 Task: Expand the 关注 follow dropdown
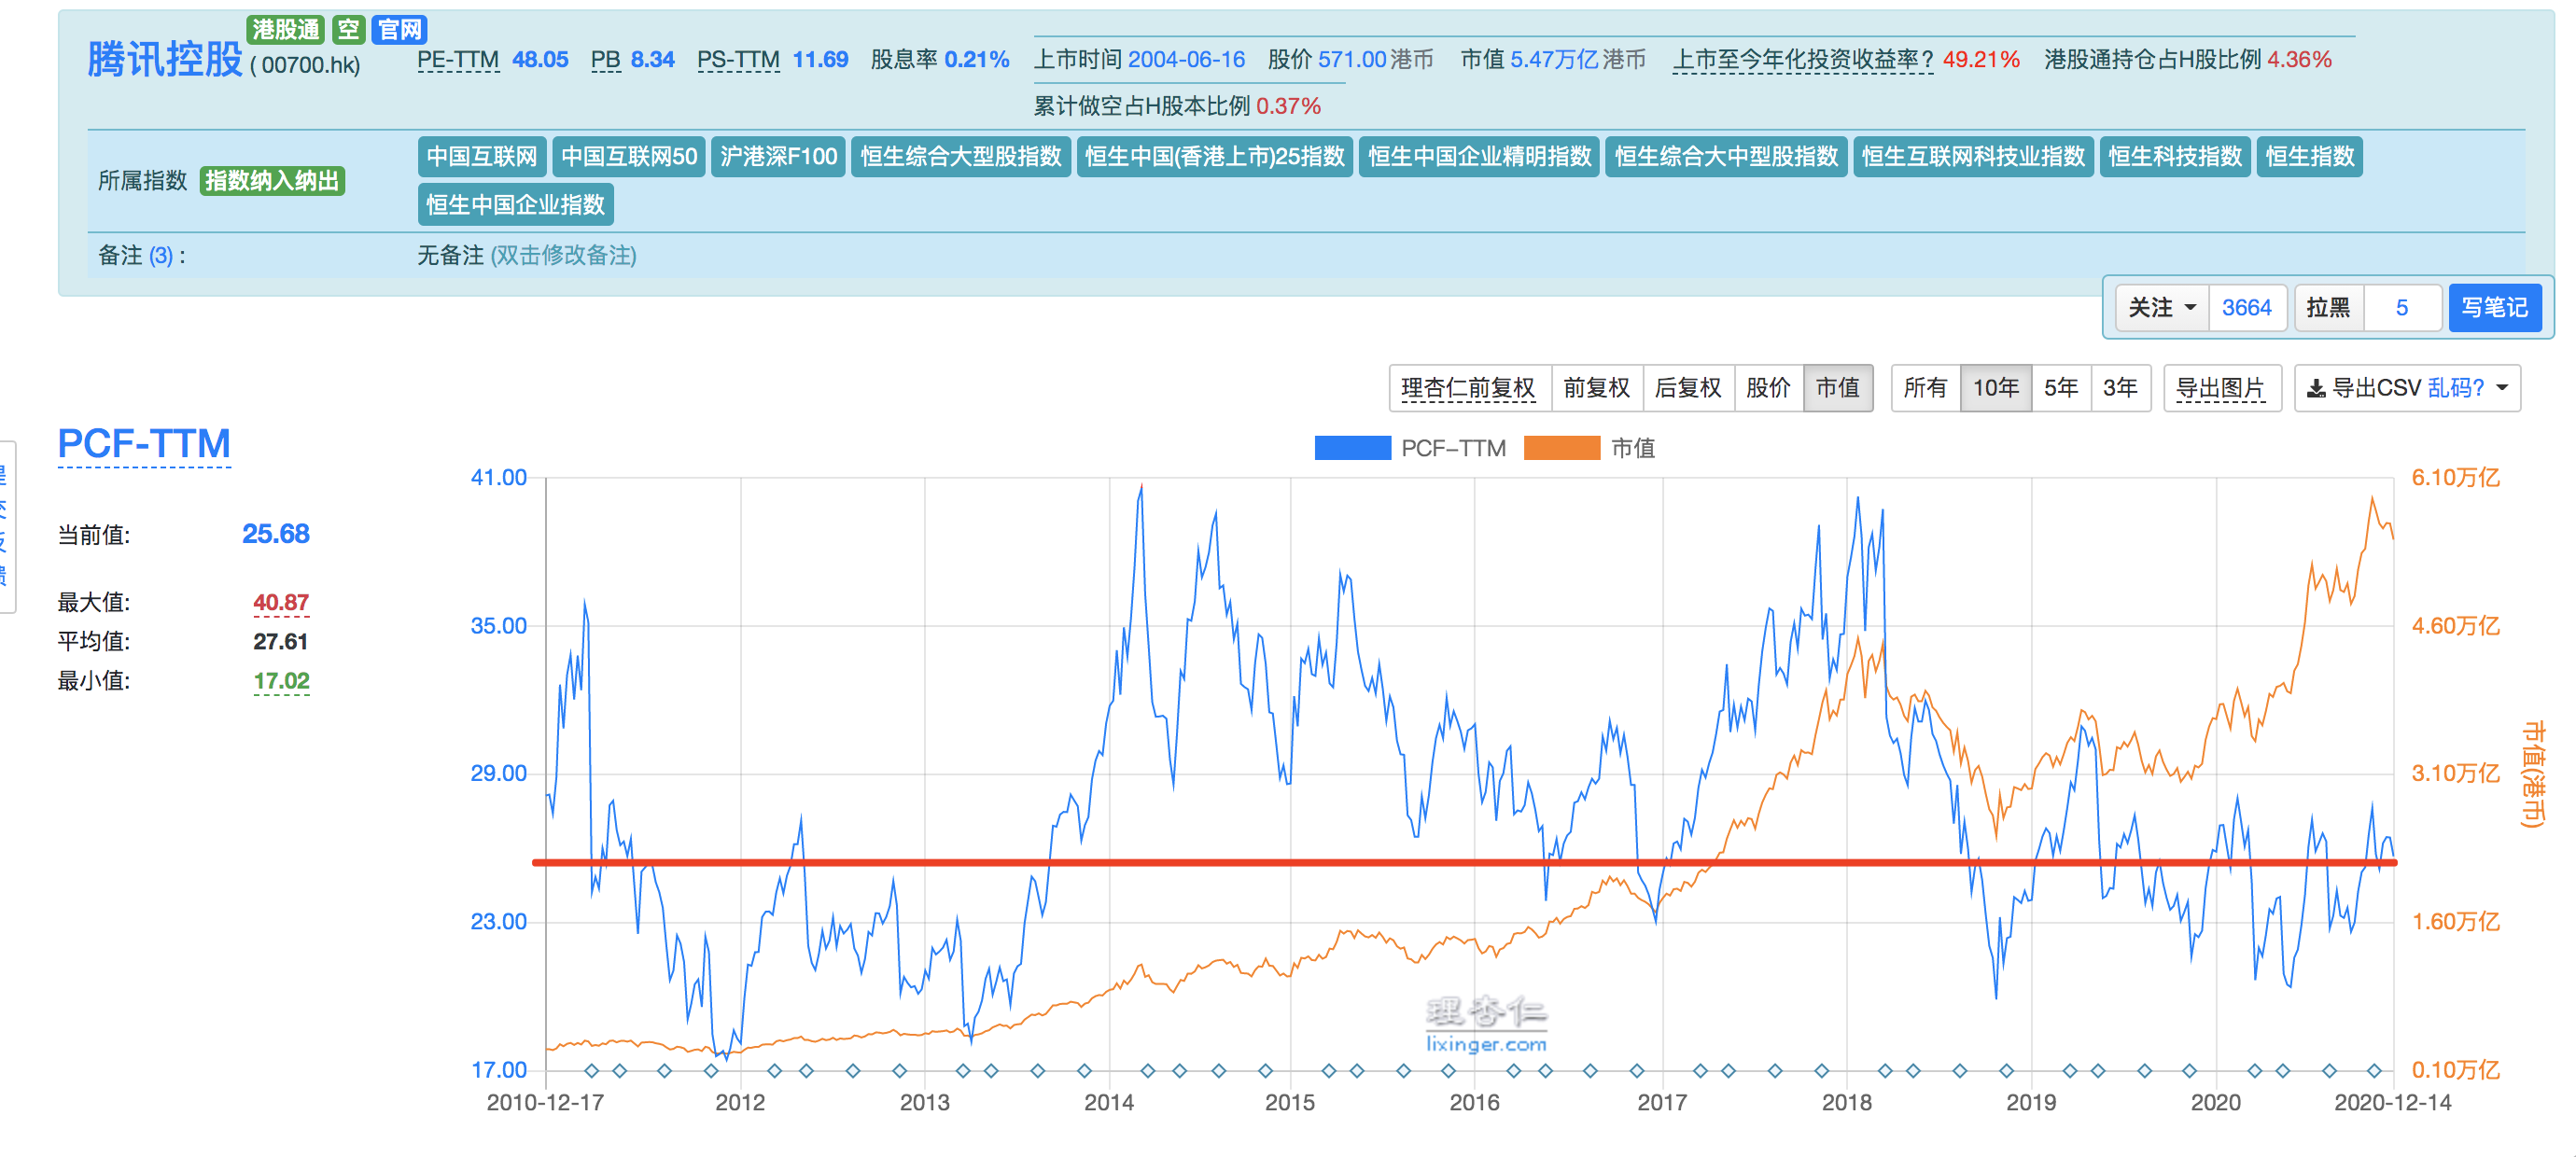(2161, 308)
